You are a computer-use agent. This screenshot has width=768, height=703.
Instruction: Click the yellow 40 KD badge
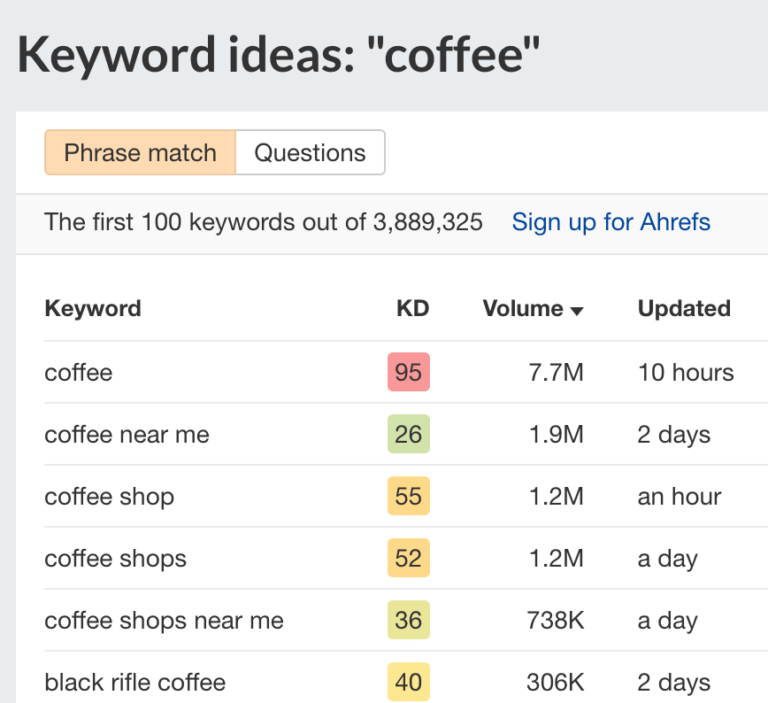(408, 683)
